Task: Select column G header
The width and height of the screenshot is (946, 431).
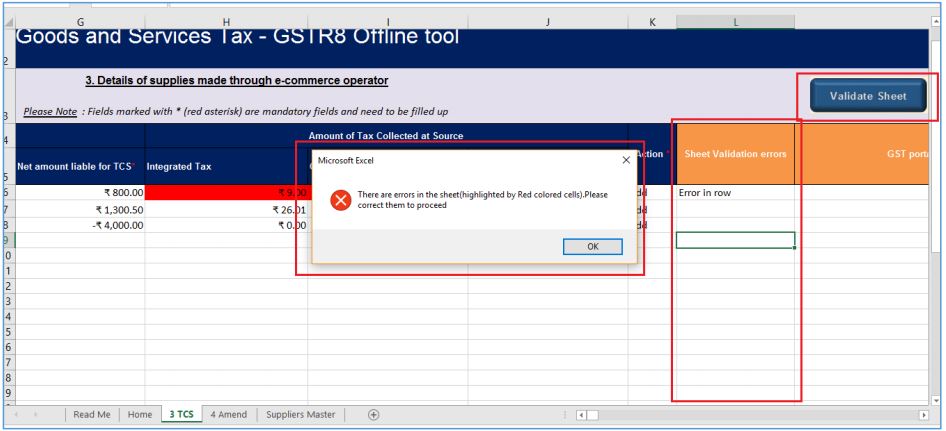Action: coord(80,22)
